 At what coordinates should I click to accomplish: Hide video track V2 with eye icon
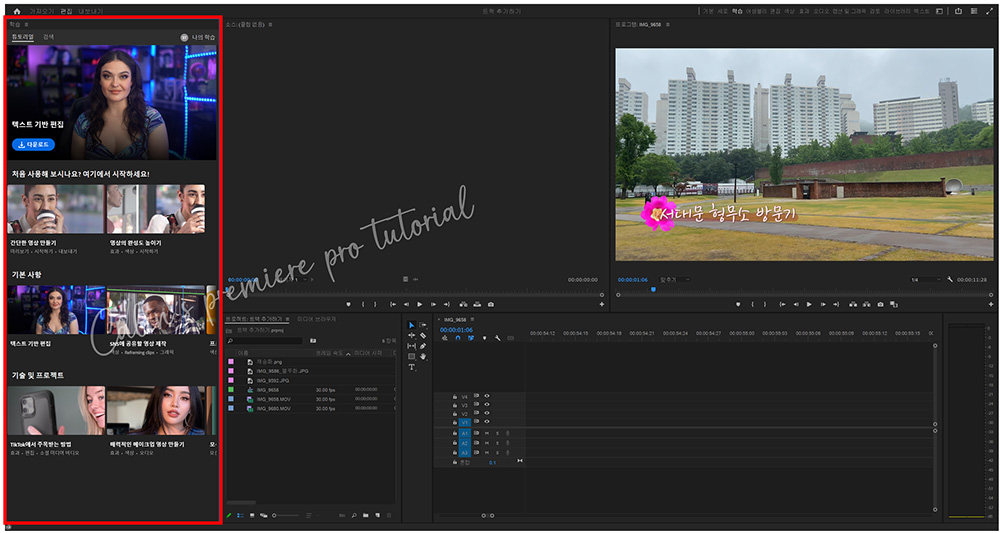(487, 413)
